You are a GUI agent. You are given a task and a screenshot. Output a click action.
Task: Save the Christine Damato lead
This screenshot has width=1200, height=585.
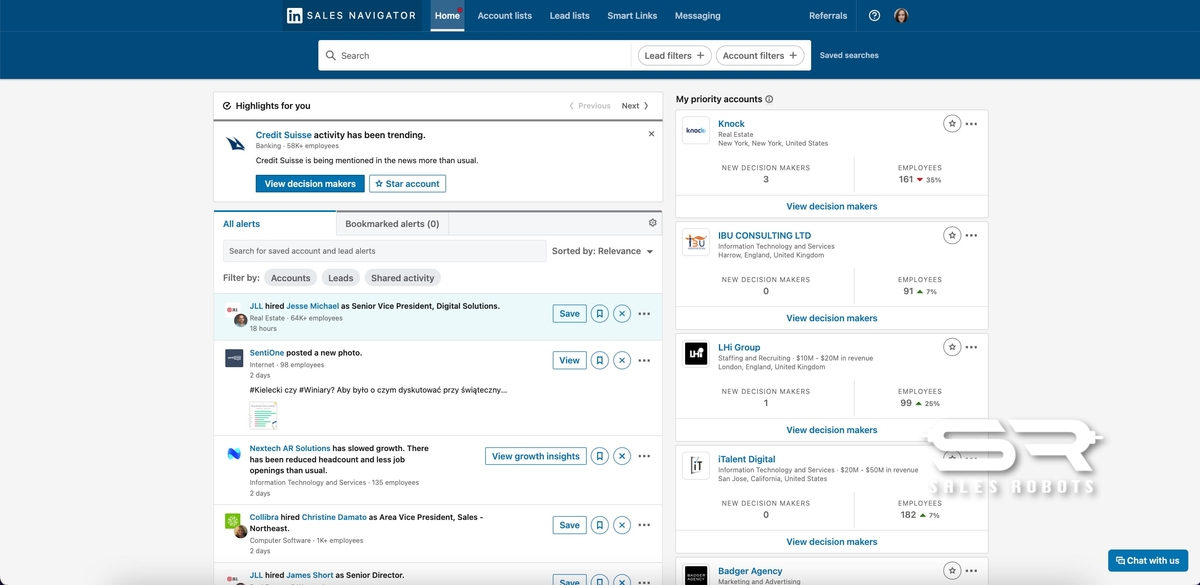(x=569, y=524)
